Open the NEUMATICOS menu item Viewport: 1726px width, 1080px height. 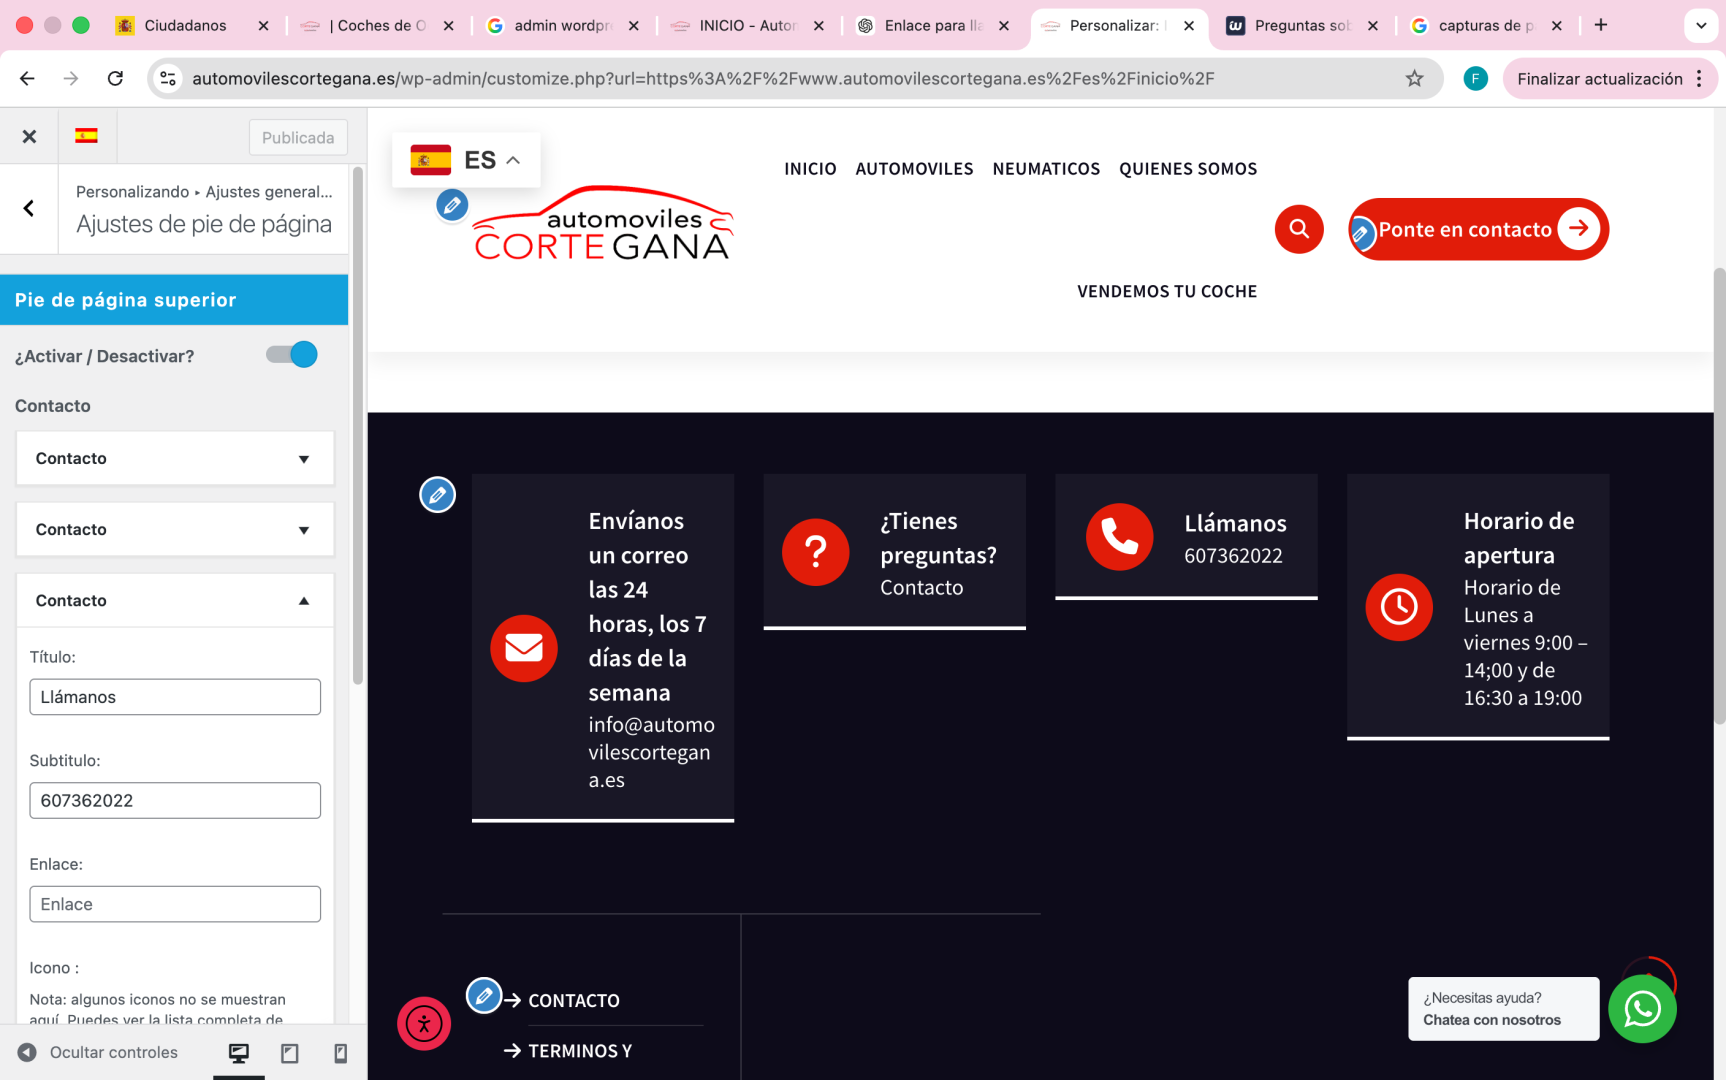click(1046, 169)
